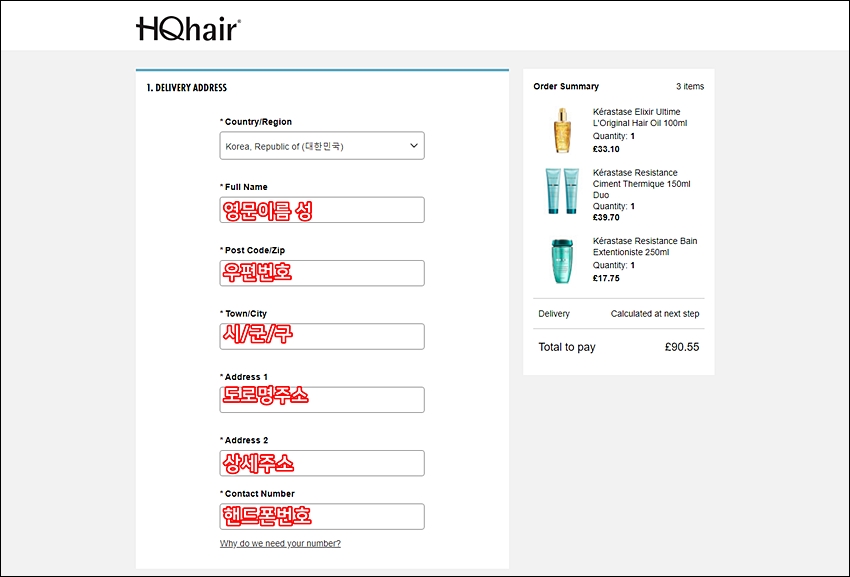Click 'Calculated at next step' delivery text

[x=655, y=314]
